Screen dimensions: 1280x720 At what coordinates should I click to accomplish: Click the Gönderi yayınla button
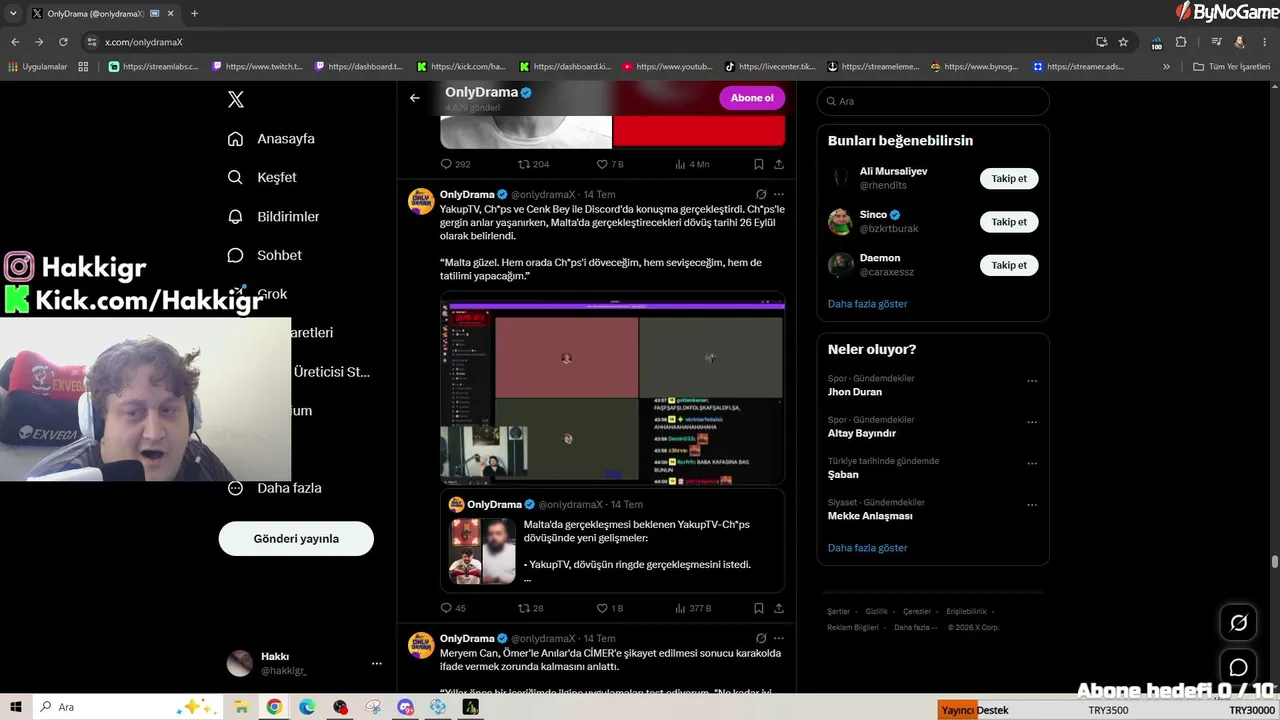[x=296, y=539]
